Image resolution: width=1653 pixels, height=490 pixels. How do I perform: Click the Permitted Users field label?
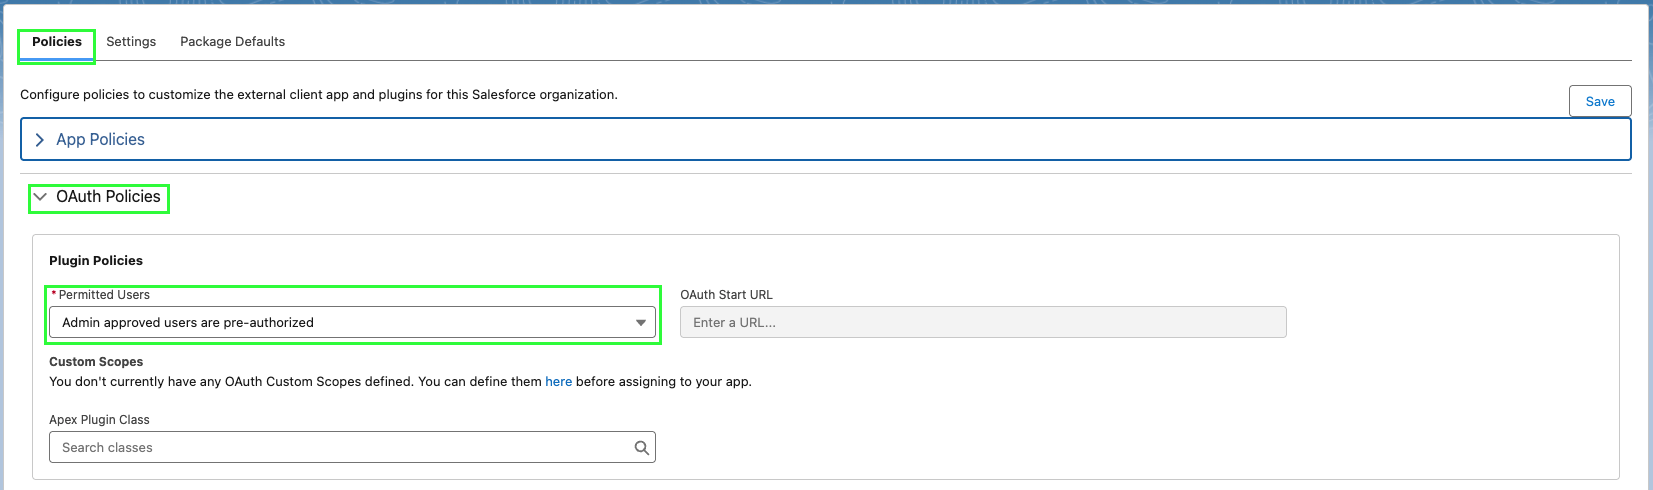click(x=104, y=295)
